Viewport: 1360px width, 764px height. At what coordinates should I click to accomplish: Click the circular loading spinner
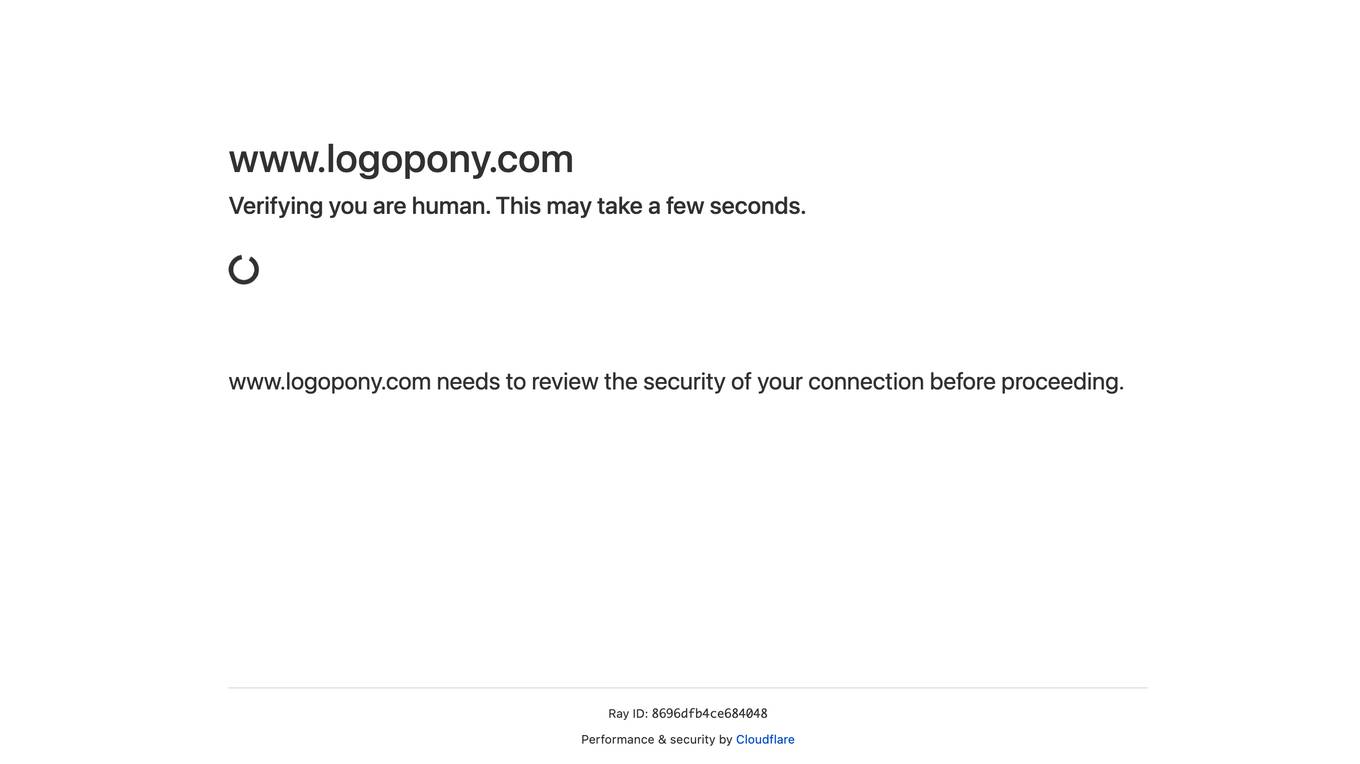tap(244, 270)
